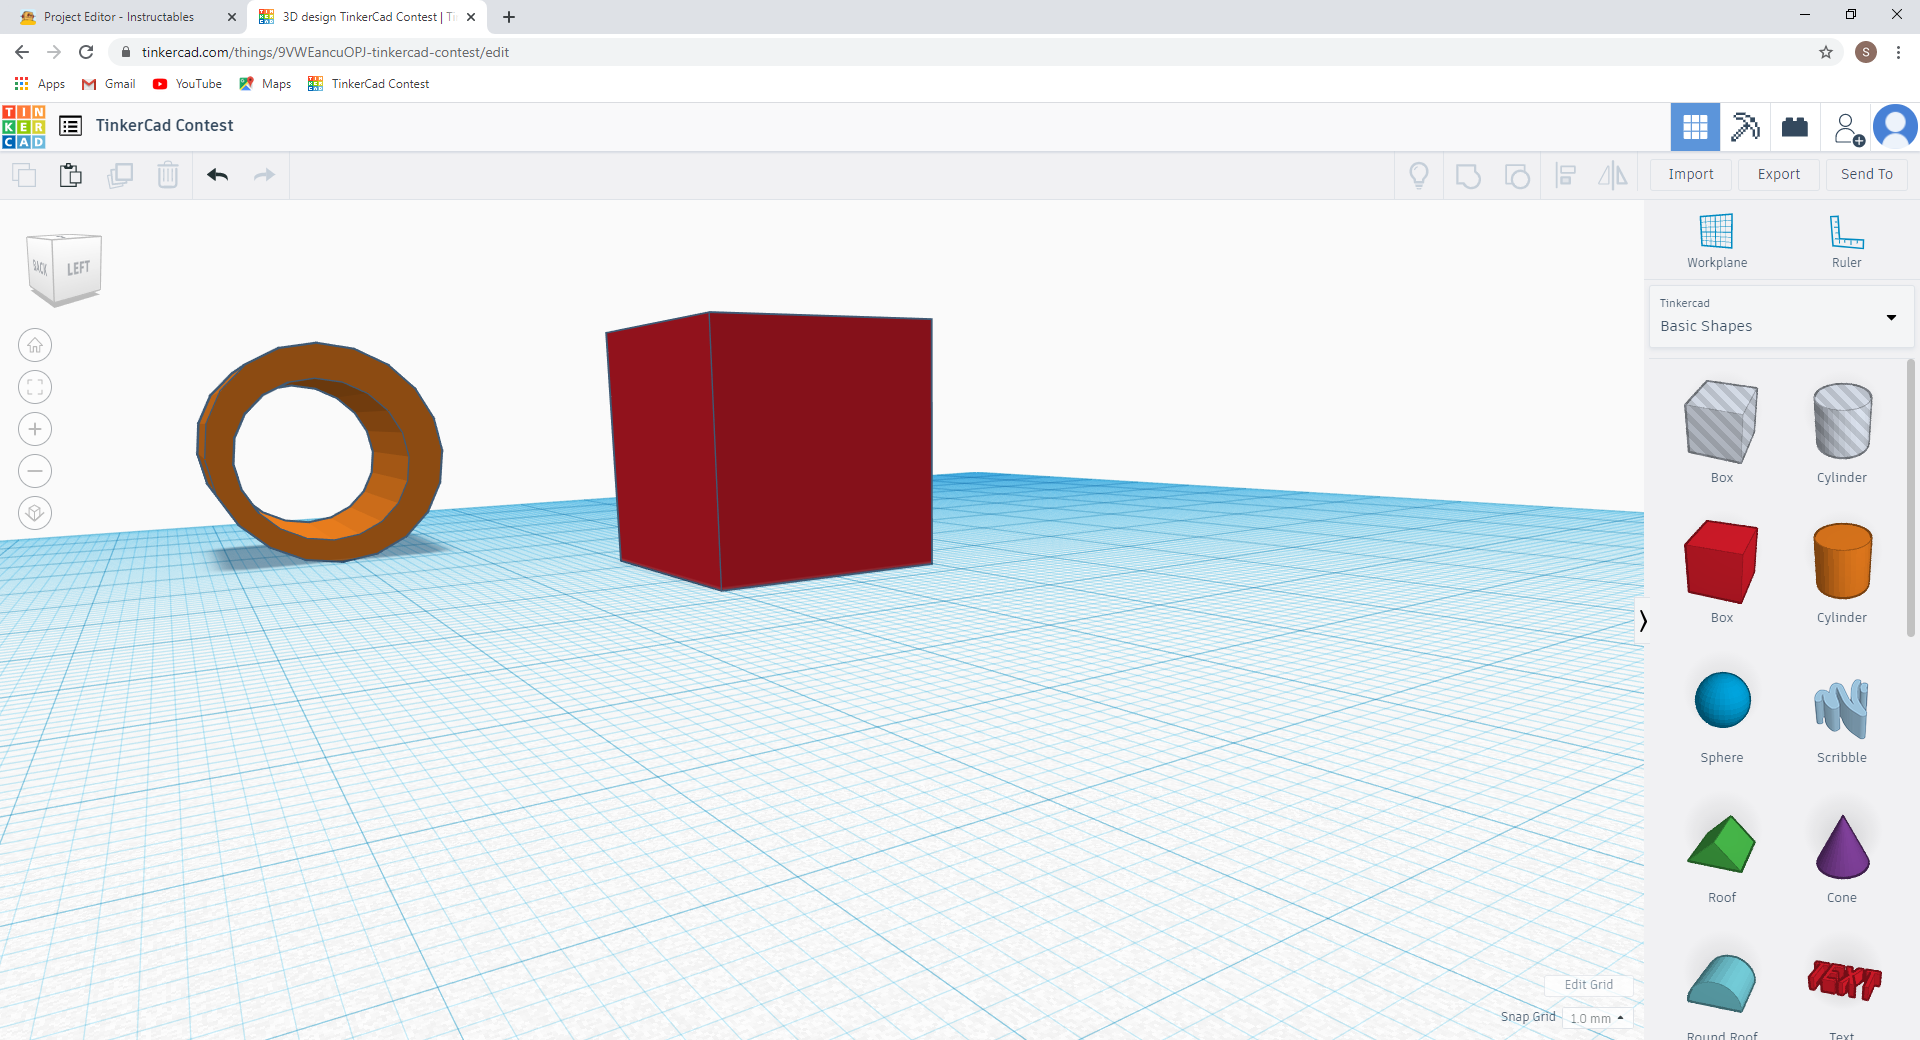The width and height of the screenshot is (1920, 1040).
Task: Click the Show All lightbulb icon
Action: [1419, 175]
